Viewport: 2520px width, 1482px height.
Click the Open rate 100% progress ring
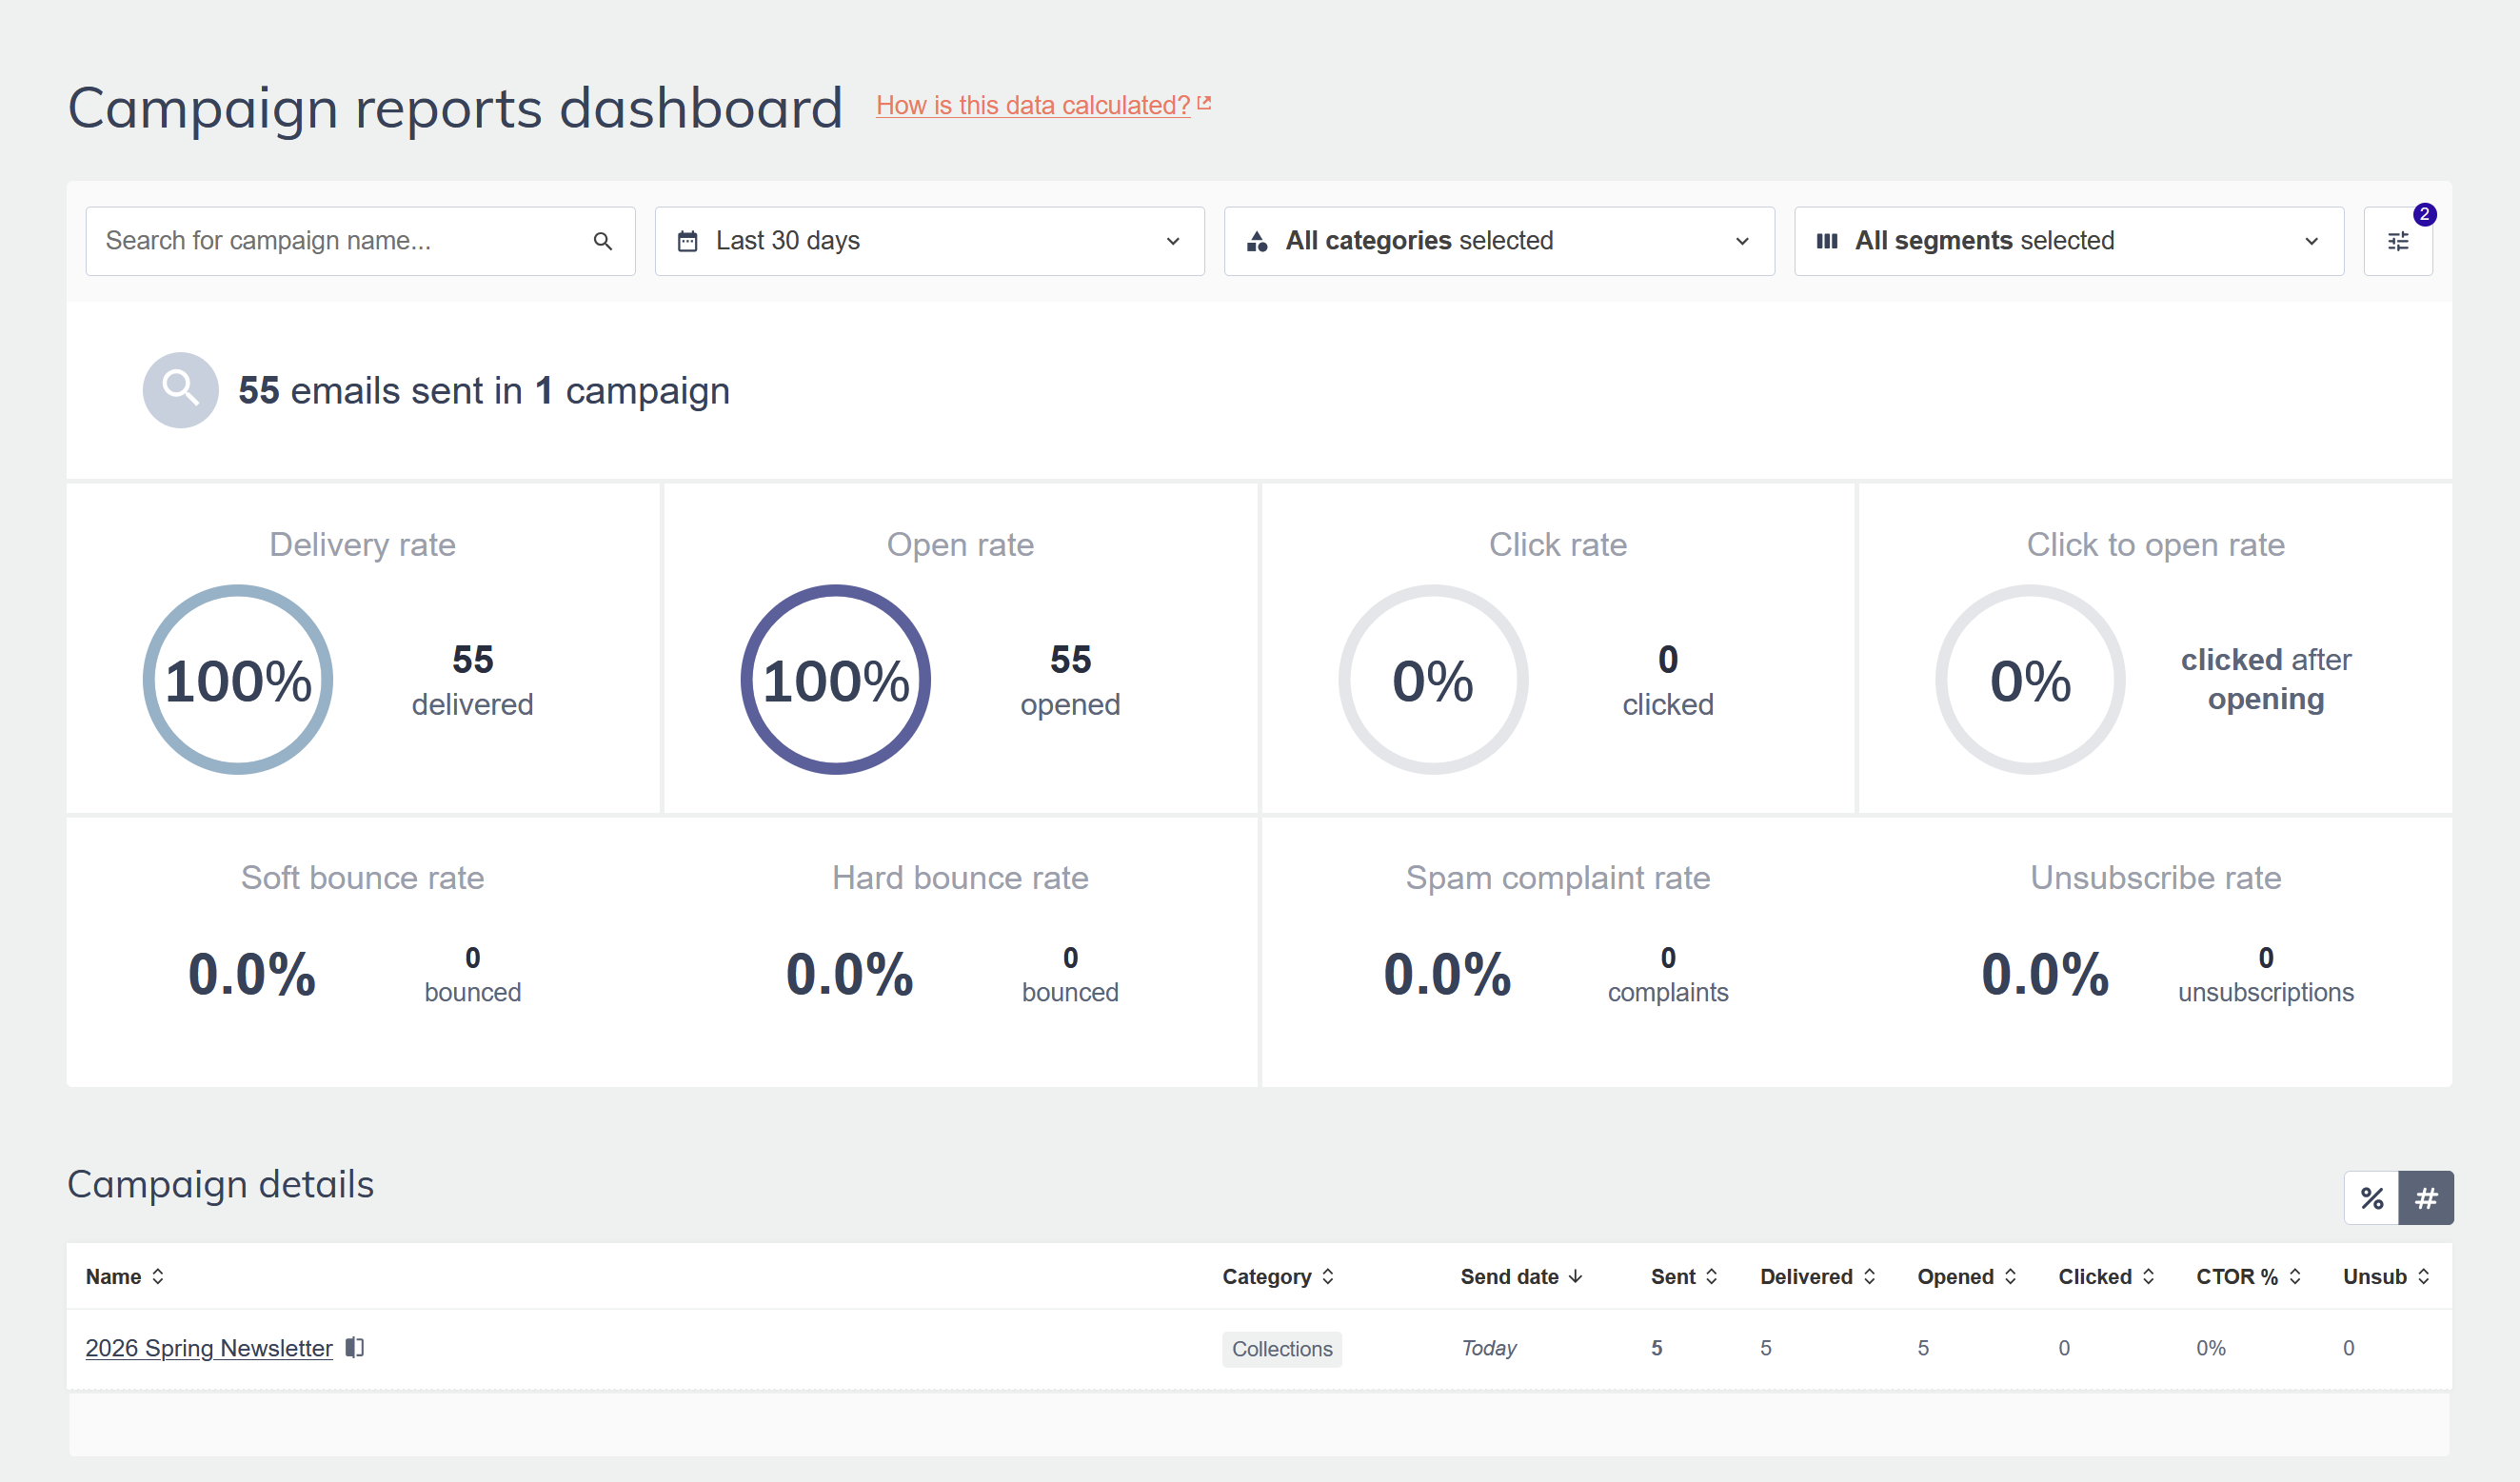(835, 679)
